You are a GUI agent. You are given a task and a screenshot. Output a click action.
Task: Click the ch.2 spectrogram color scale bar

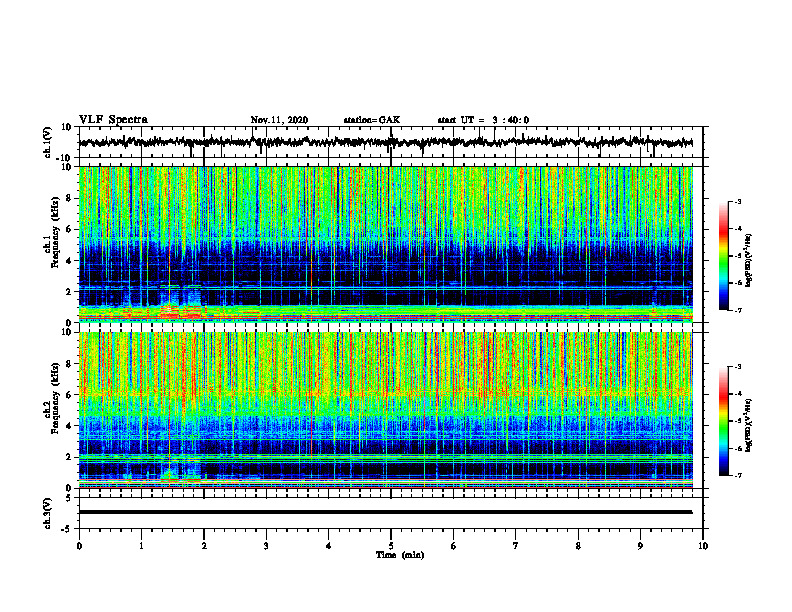[724, 421]
